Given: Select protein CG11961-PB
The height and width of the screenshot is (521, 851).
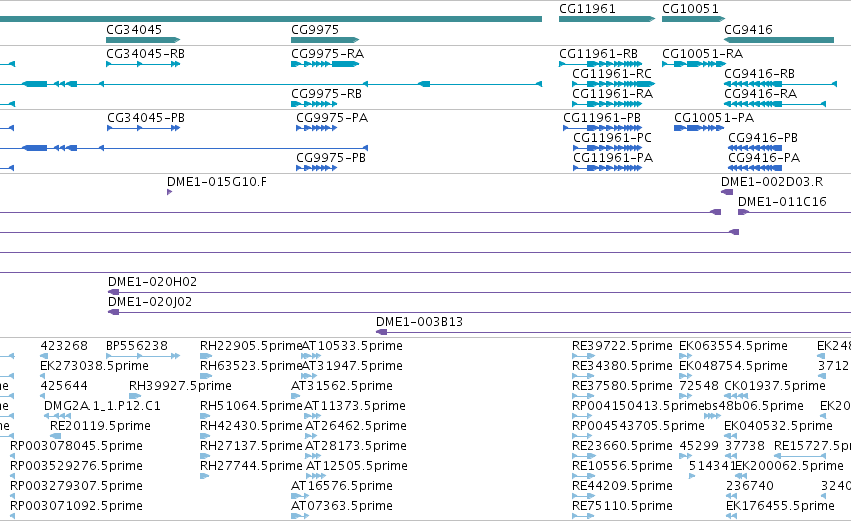Looking at the screenshot, I should pos(602,128).
